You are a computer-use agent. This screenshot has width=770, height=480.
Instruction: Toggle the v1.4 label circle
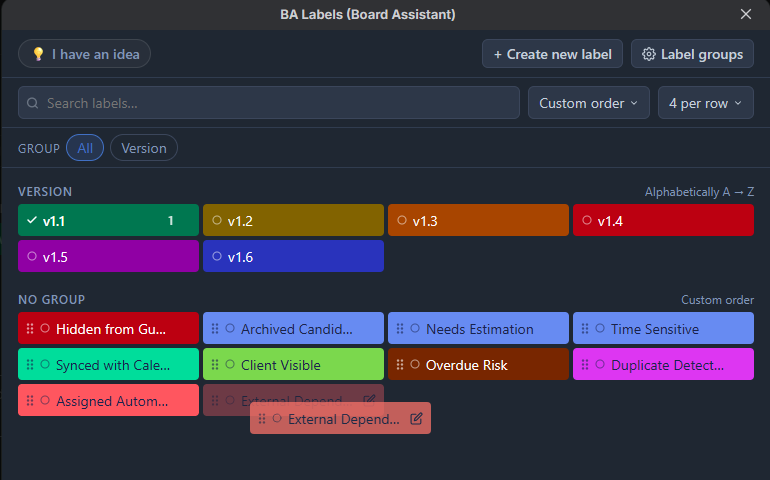click(587, 220)
